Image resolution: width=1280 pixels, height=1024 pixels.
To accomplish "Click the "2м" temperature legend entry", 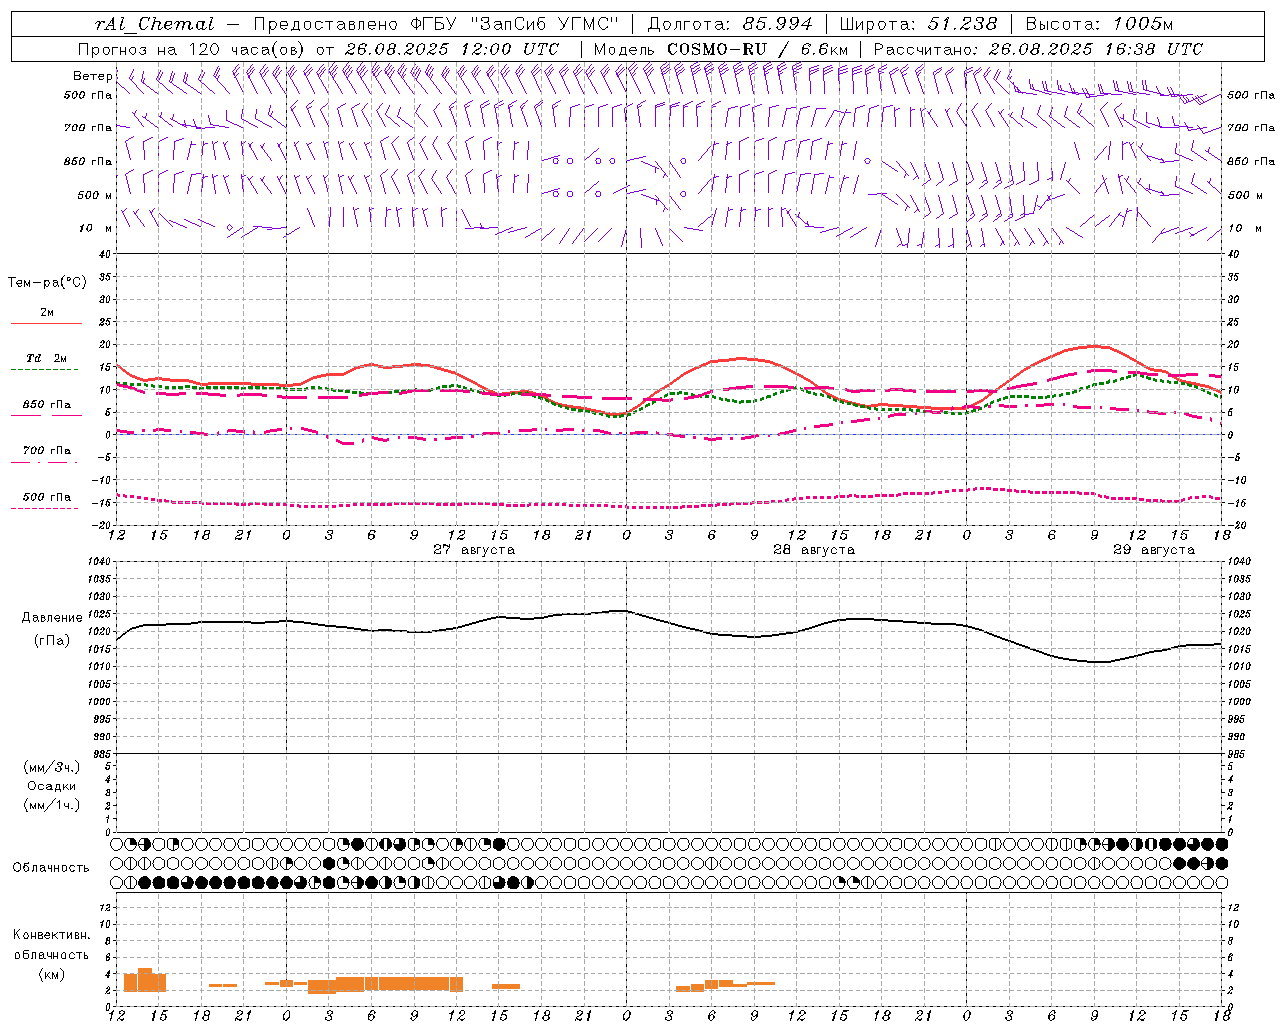I will point(46,313).
